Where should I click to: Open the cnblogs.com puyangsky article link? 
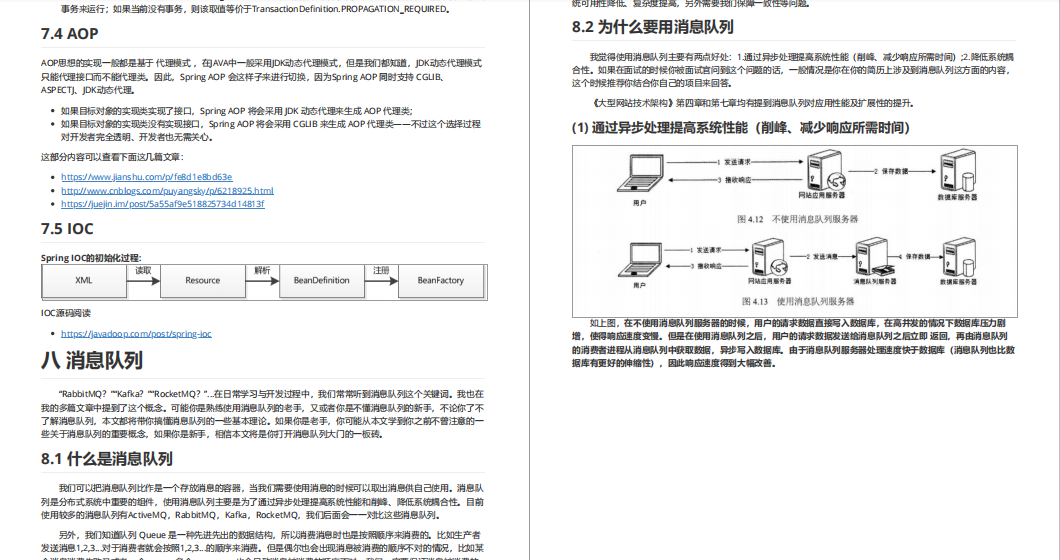click(167, 191)
